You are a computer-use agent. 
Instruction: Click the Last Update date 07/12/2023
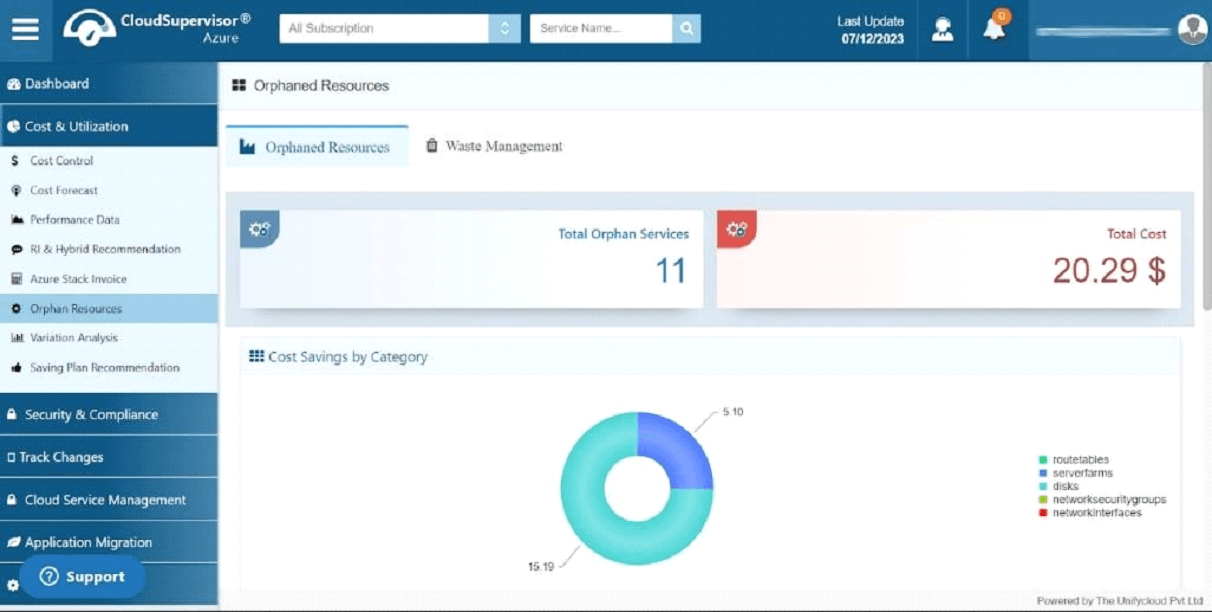coord(872,39)
